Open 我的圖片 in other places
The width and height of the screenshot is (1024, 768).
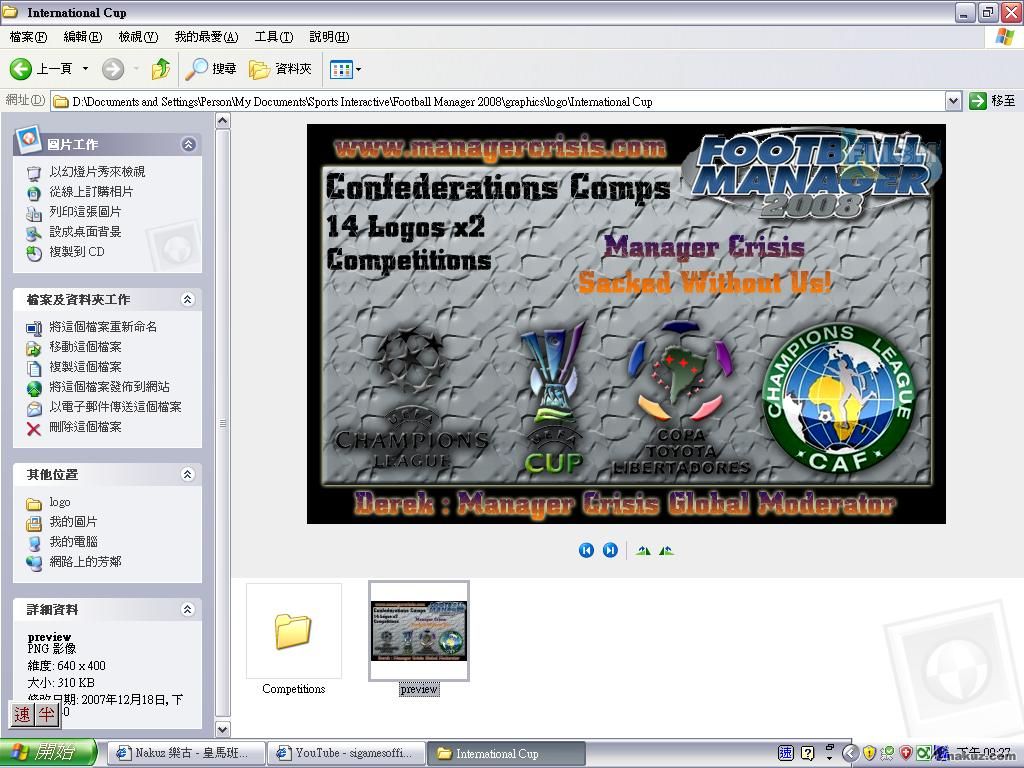[73, 522]
